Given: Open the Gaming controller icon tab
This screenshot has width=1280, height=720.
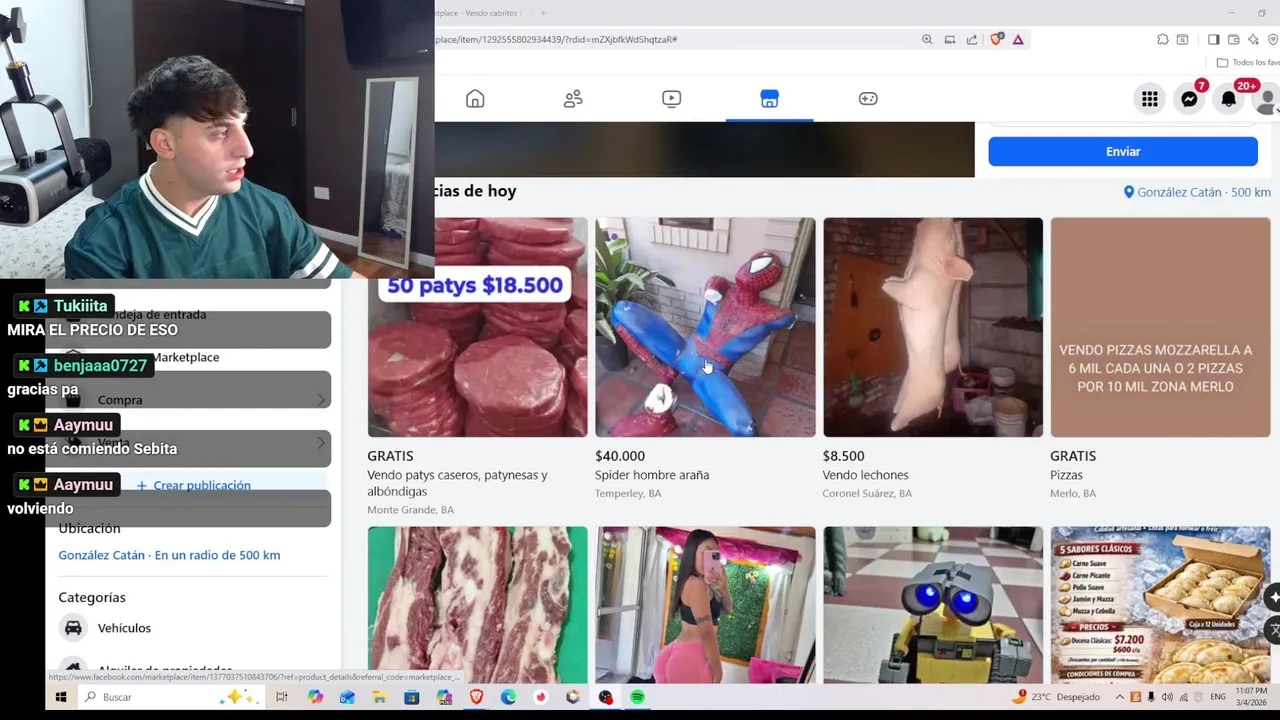Looking at the screenshot, I should point(868,99).
